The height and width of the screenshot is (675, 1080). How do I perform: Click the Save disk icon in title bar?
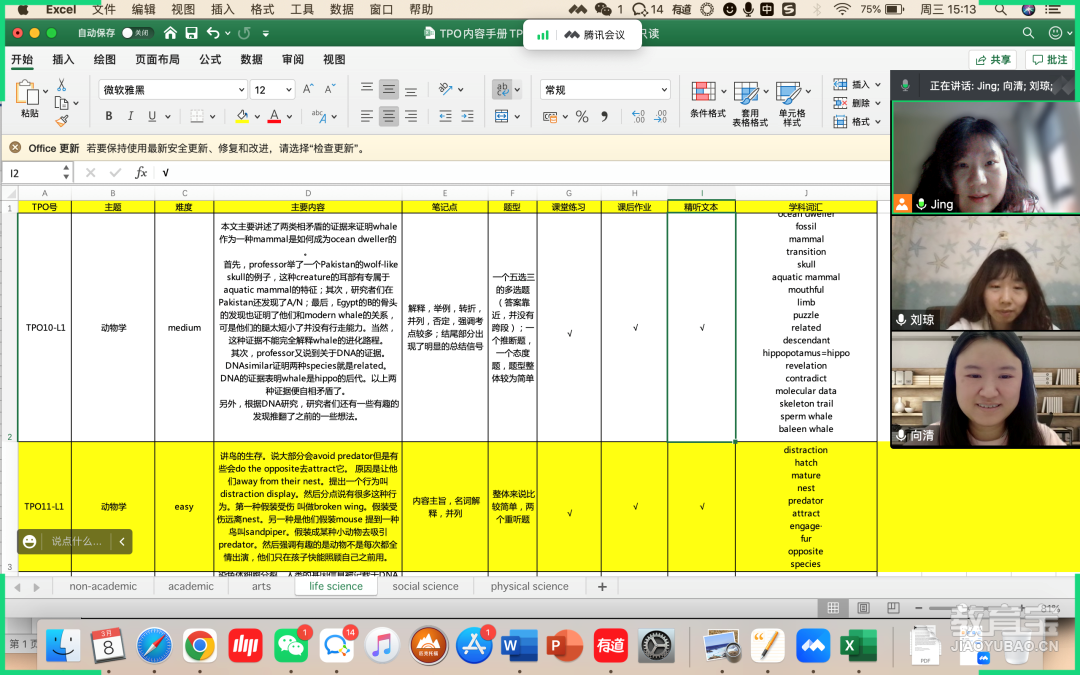pyautogui.click(x=191, y=33)
